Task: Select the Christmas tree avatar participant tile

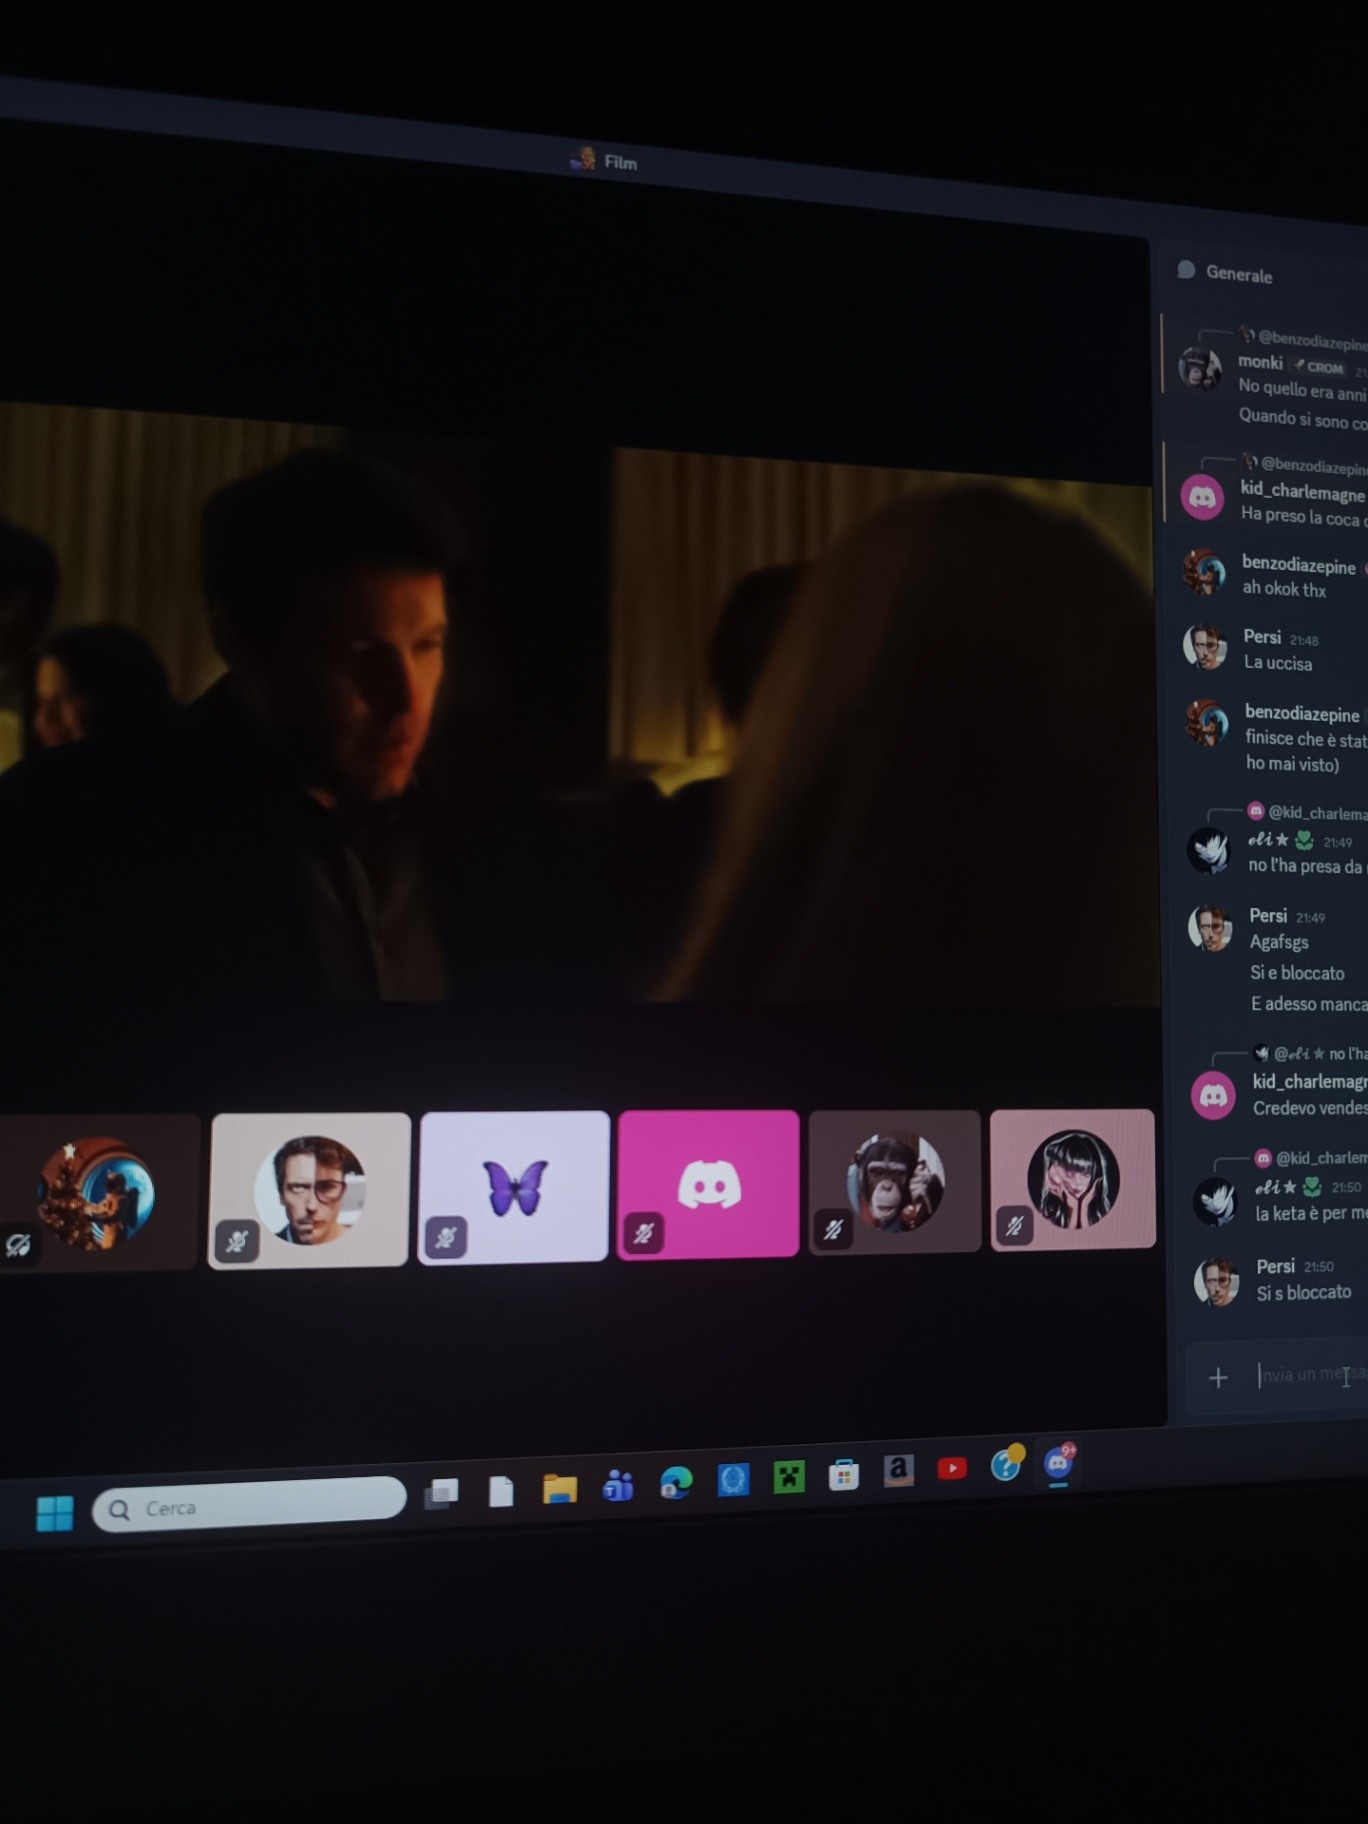Action: coord(98,1192)
